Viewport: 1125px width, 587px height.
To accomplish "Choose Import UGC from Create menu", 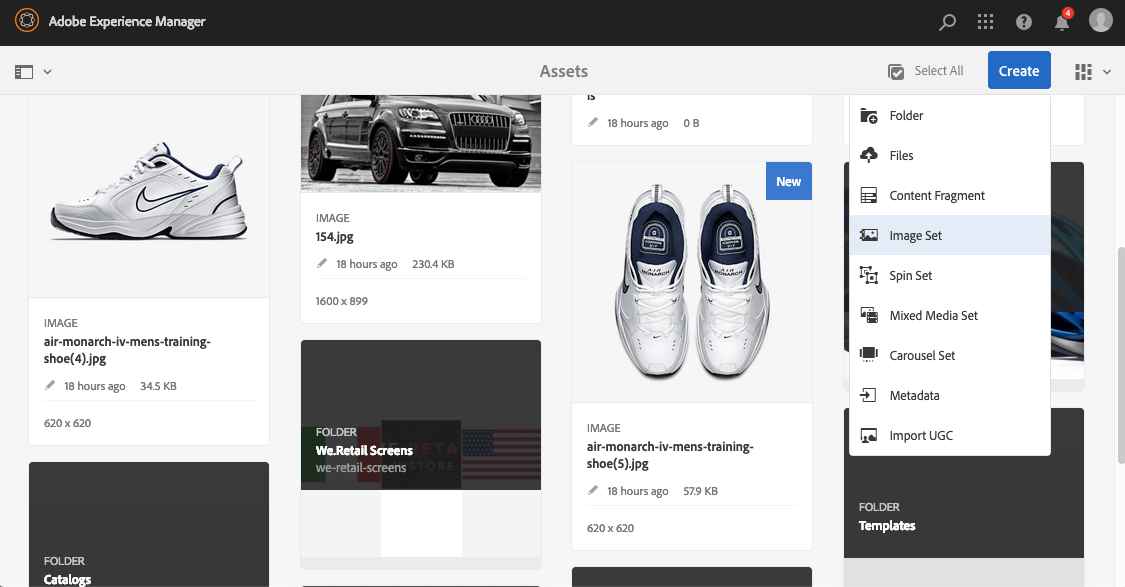I will coord(950,436).
